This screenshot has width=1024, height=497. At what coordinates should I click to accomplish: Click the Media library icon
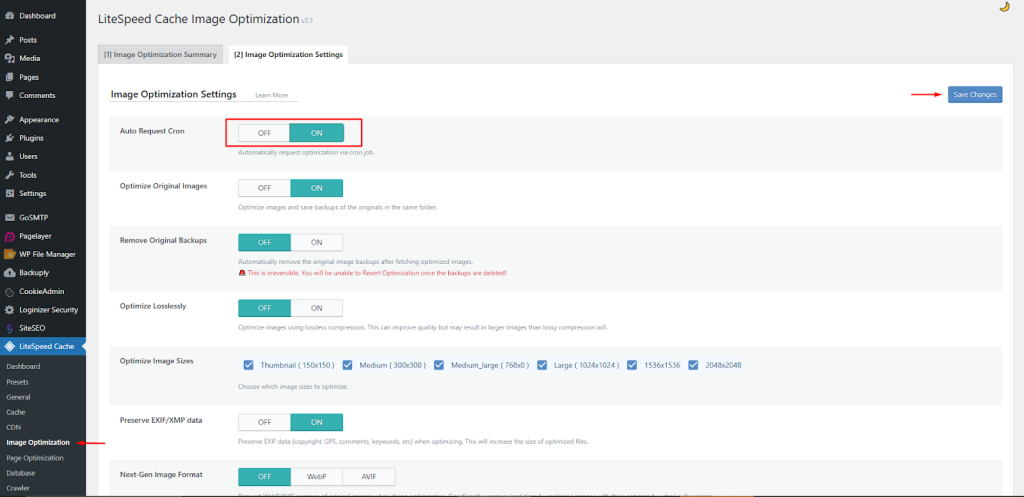10,58
